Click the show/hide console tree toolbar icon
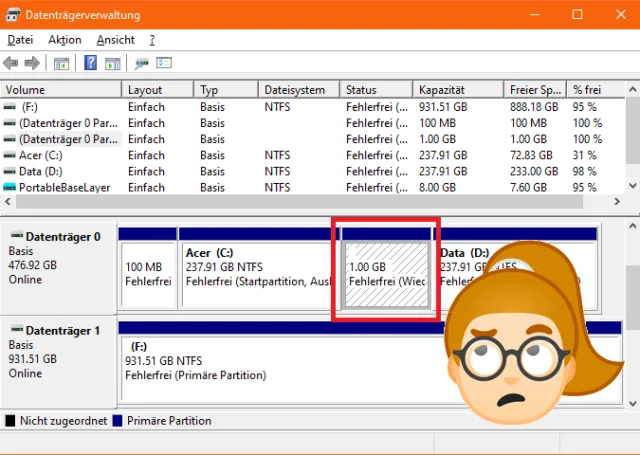Screen dimensions: 640x455 point(61,63)
